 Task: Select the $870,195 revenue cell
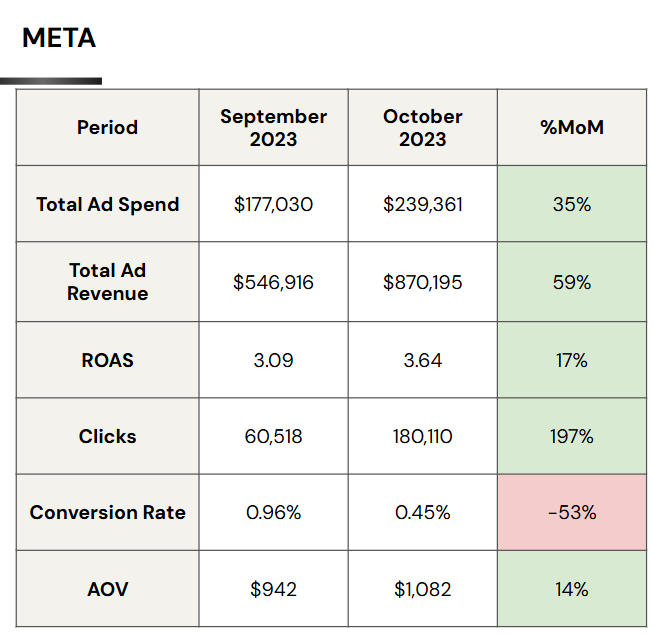click(423, 282)
